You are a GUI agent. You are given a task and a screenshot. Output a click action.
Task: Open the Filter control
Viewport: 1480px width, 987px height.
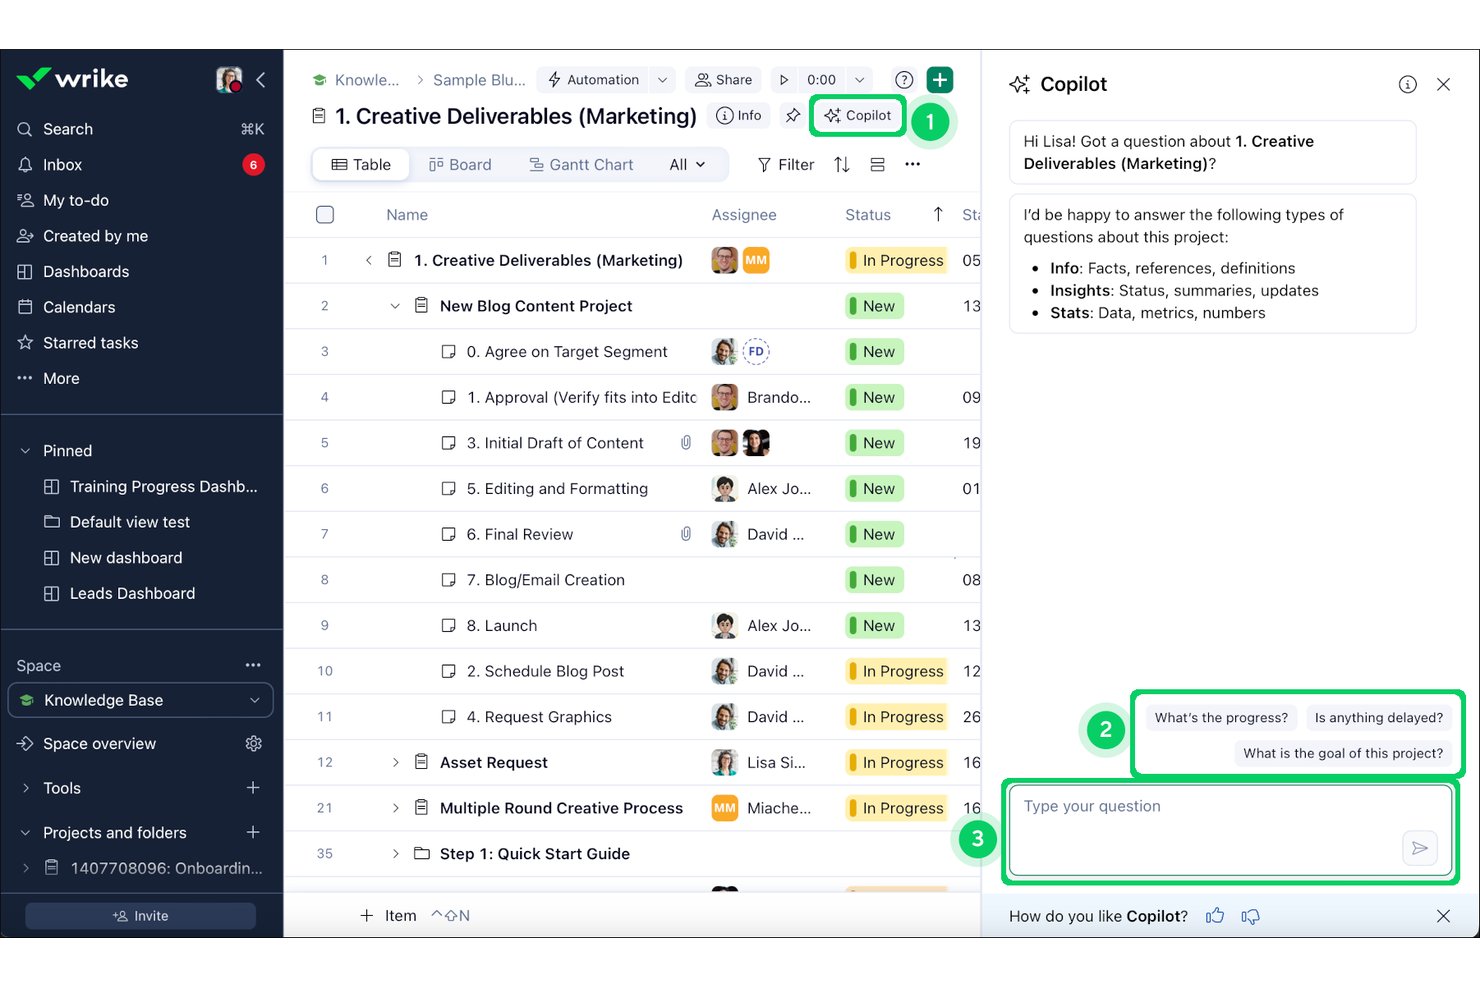coord(786,165)
